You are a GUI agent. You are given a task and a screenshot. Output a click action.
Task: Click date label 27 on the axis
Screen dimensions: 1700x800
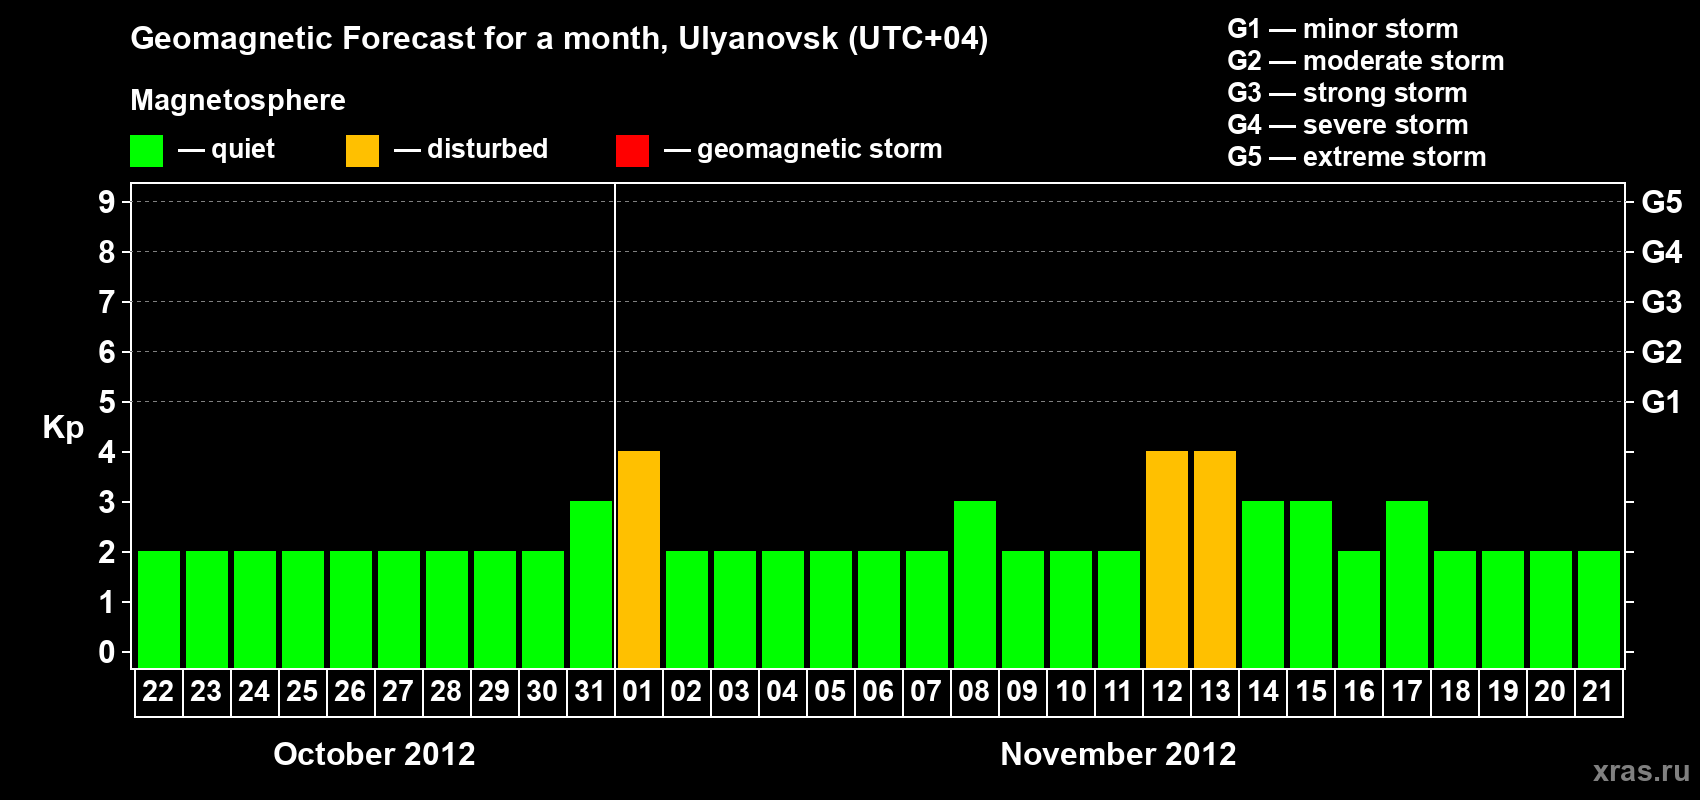tap(398, 691)
